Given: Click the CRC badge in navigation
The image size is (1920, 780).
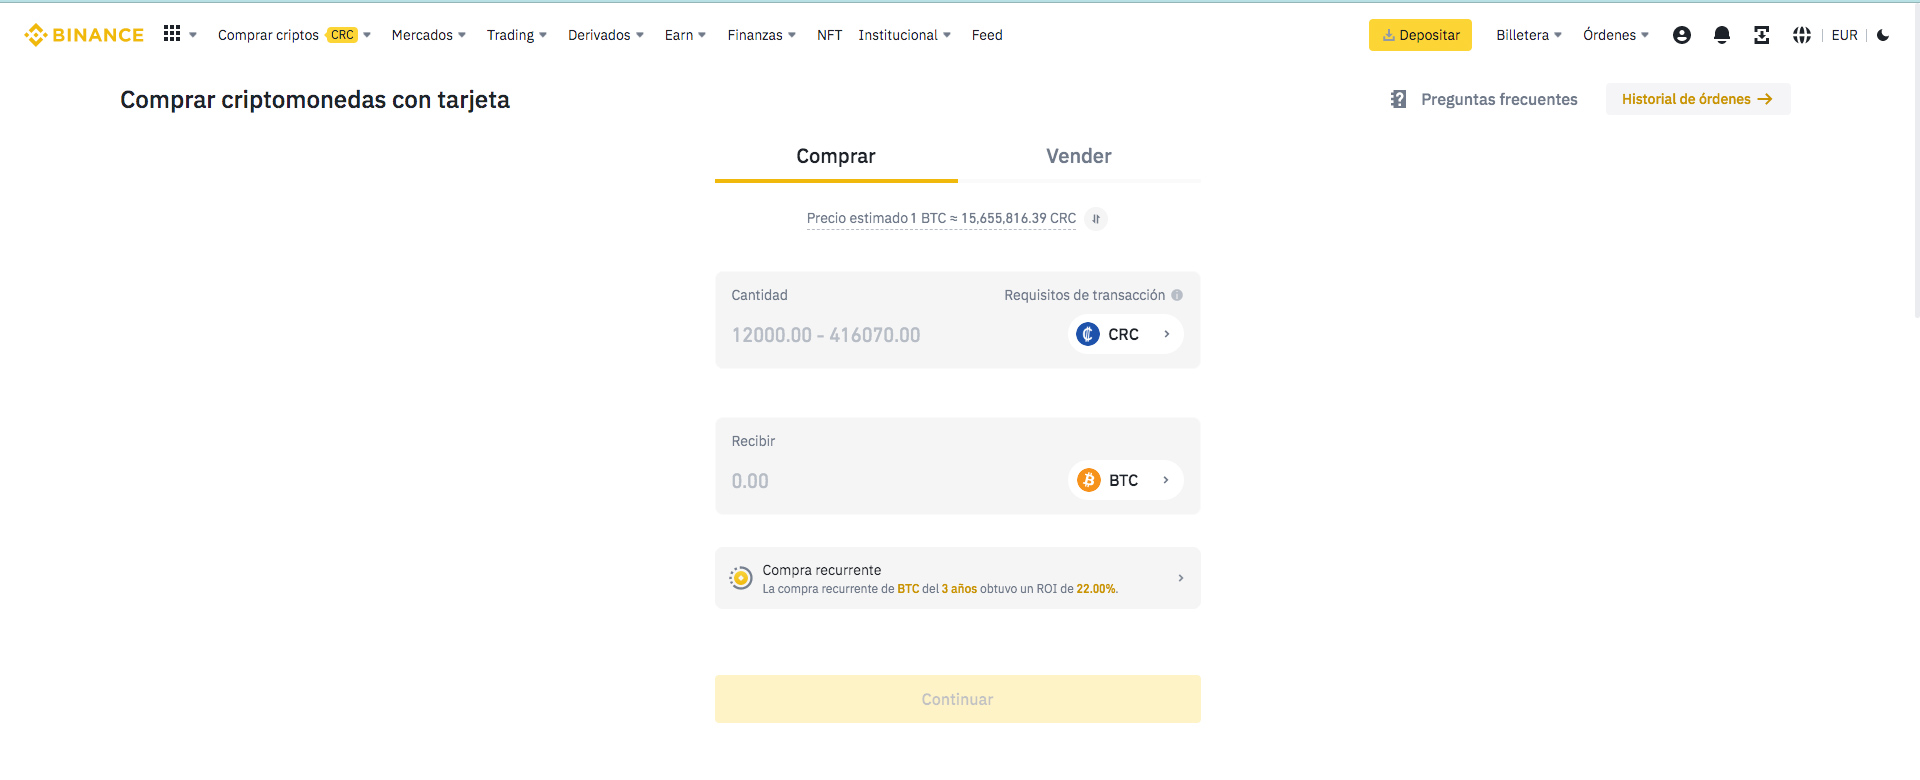Looking at the screenshot, I should click(342, 35).
